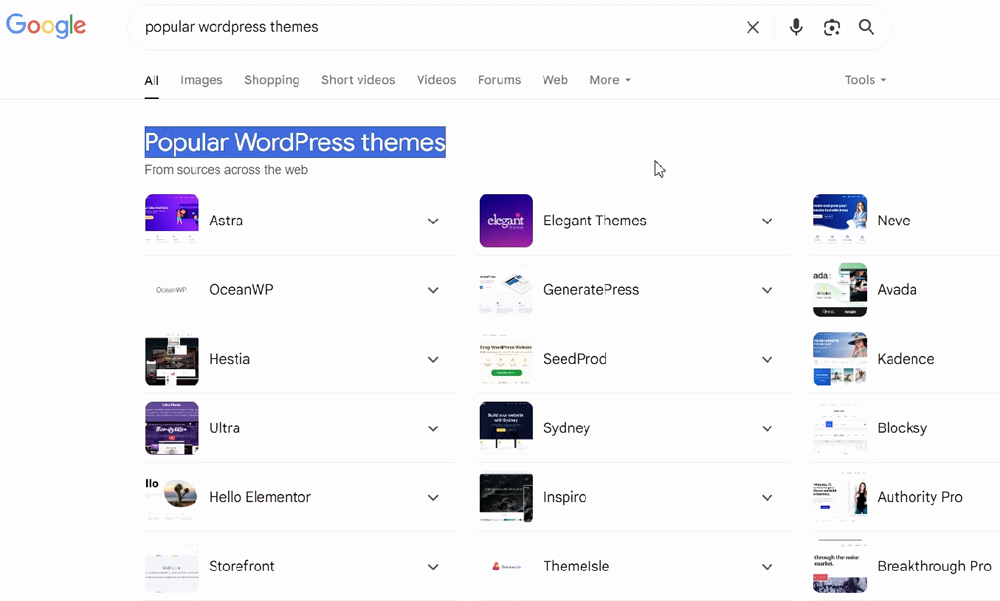Click the OceanWP logo thumbnail
1000x601 pixels.
pos(172,290)
